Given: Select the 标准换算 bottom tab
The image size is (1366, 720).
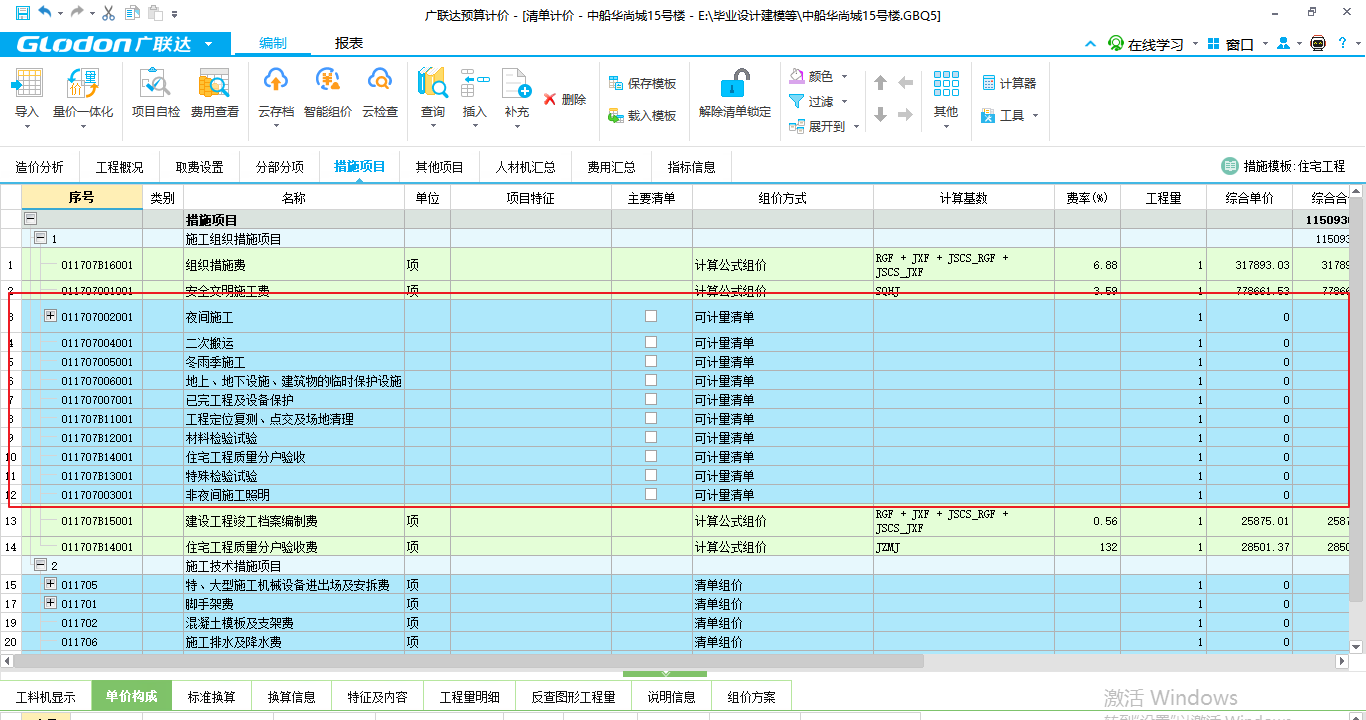Looking at the screenshot, I should click(212, 697).
